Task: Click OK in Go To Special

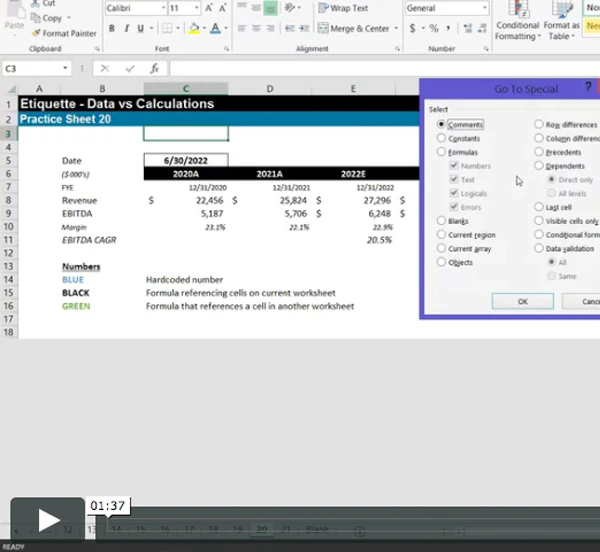Action: [x=523, y=301]
